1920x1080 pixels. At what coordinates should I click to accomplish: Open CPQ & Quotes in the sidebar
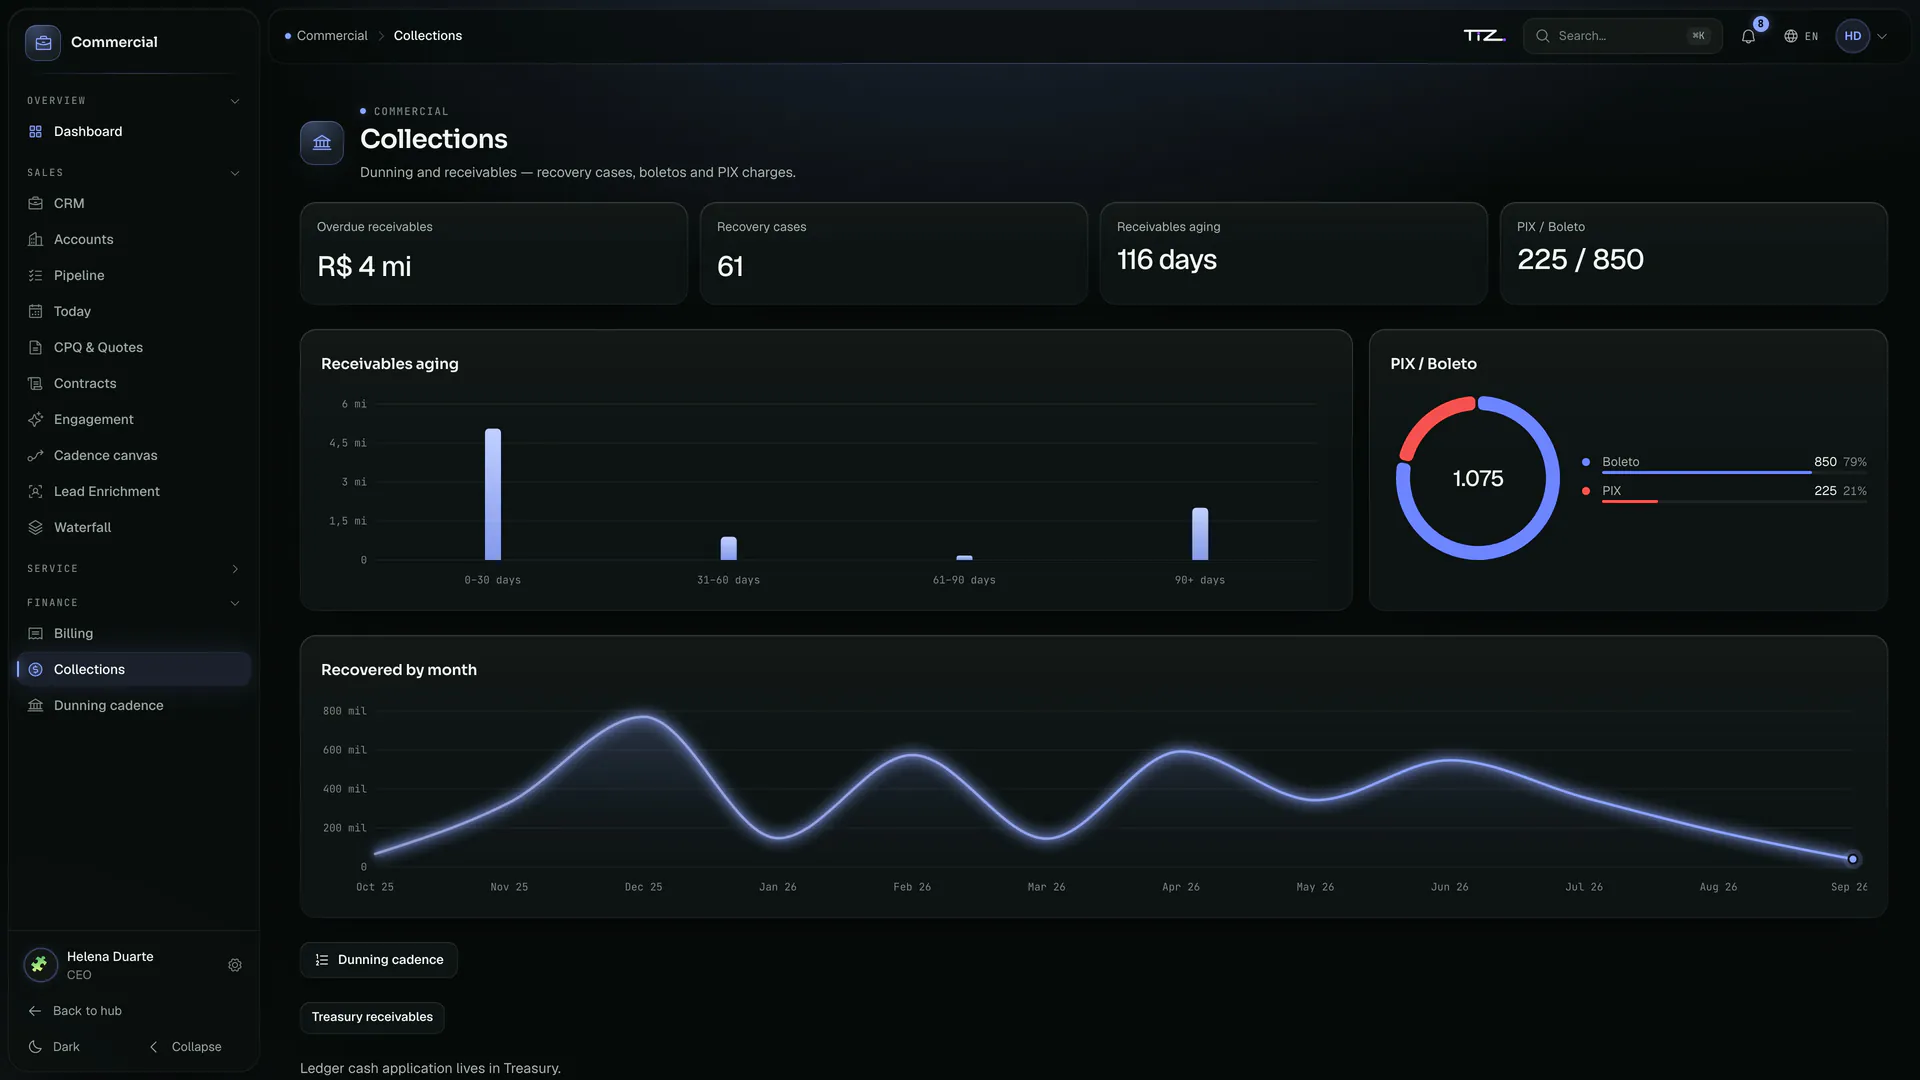point(133,347)
